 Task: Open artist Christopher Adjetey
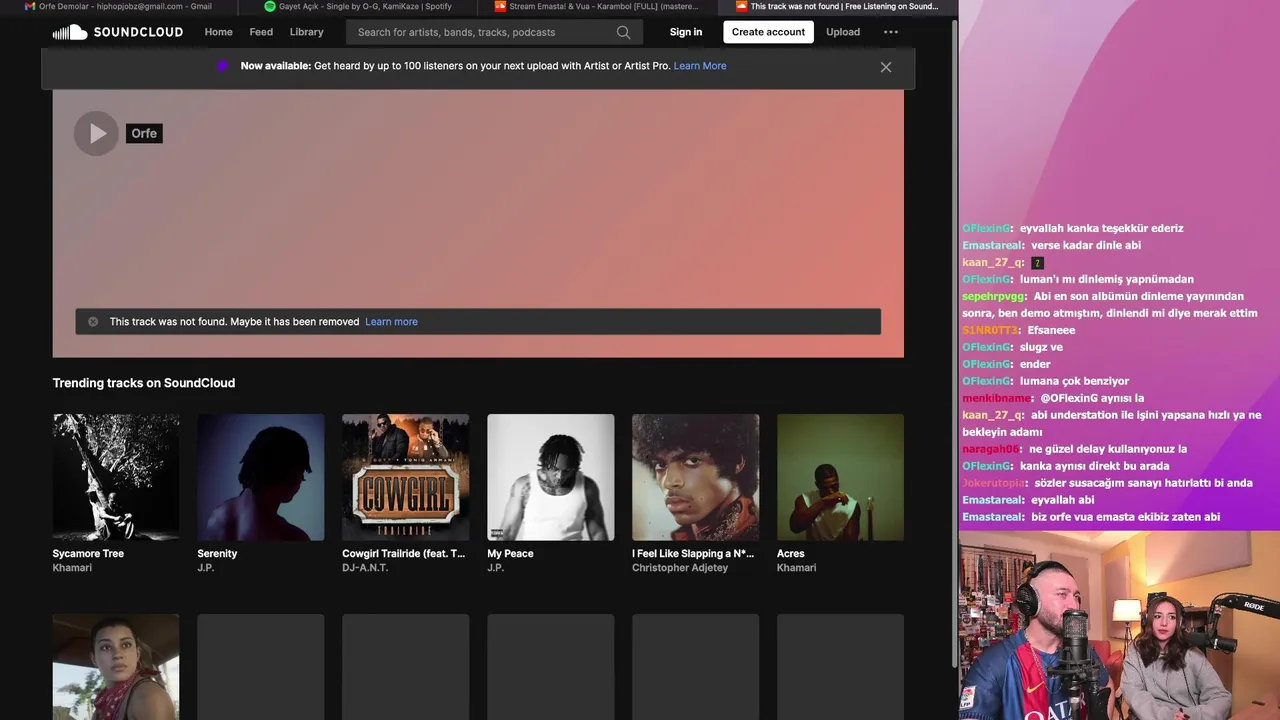pyautogui.click(x=680, y=568)
